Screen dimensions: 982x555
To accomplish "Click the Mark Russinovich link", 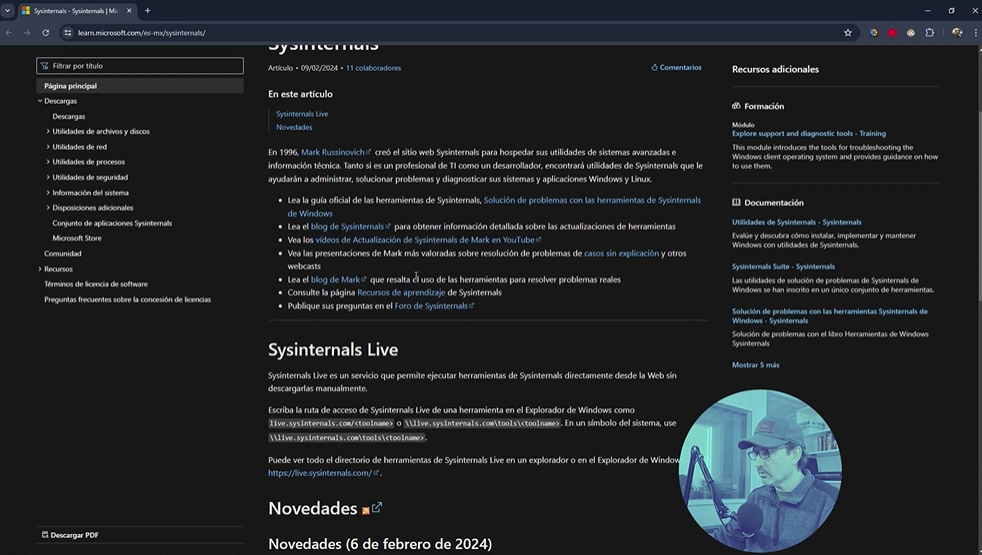I will pyautogui.click(x=333, y=152).
